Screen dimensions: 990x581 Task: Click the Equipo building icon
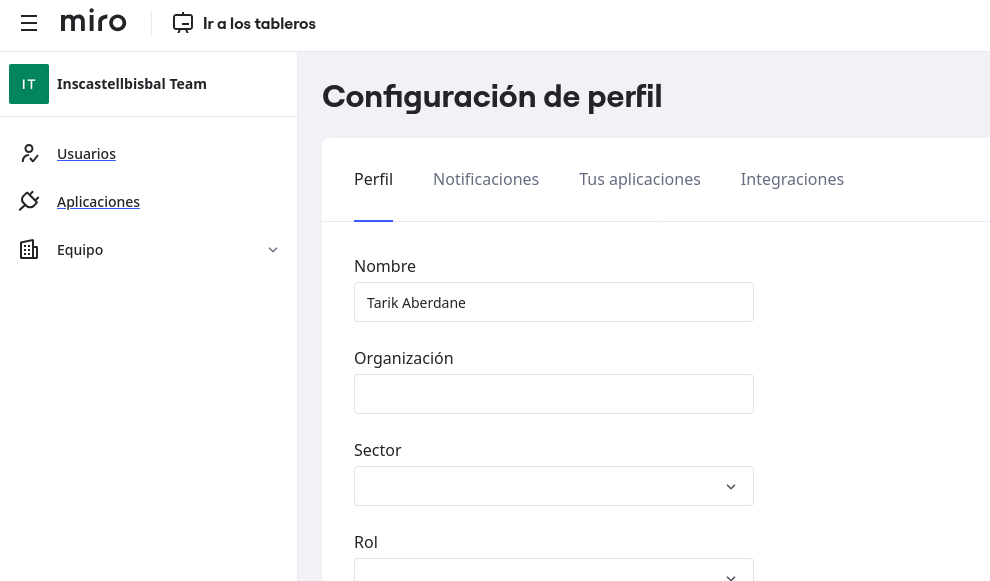pos(29,250)
